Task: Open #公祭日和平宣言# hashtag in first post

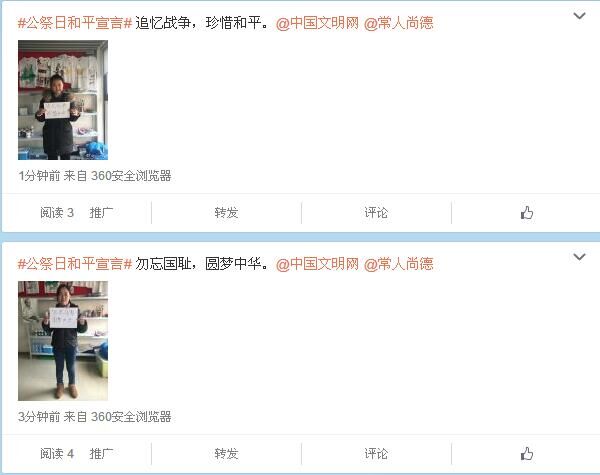Action: 75,23
